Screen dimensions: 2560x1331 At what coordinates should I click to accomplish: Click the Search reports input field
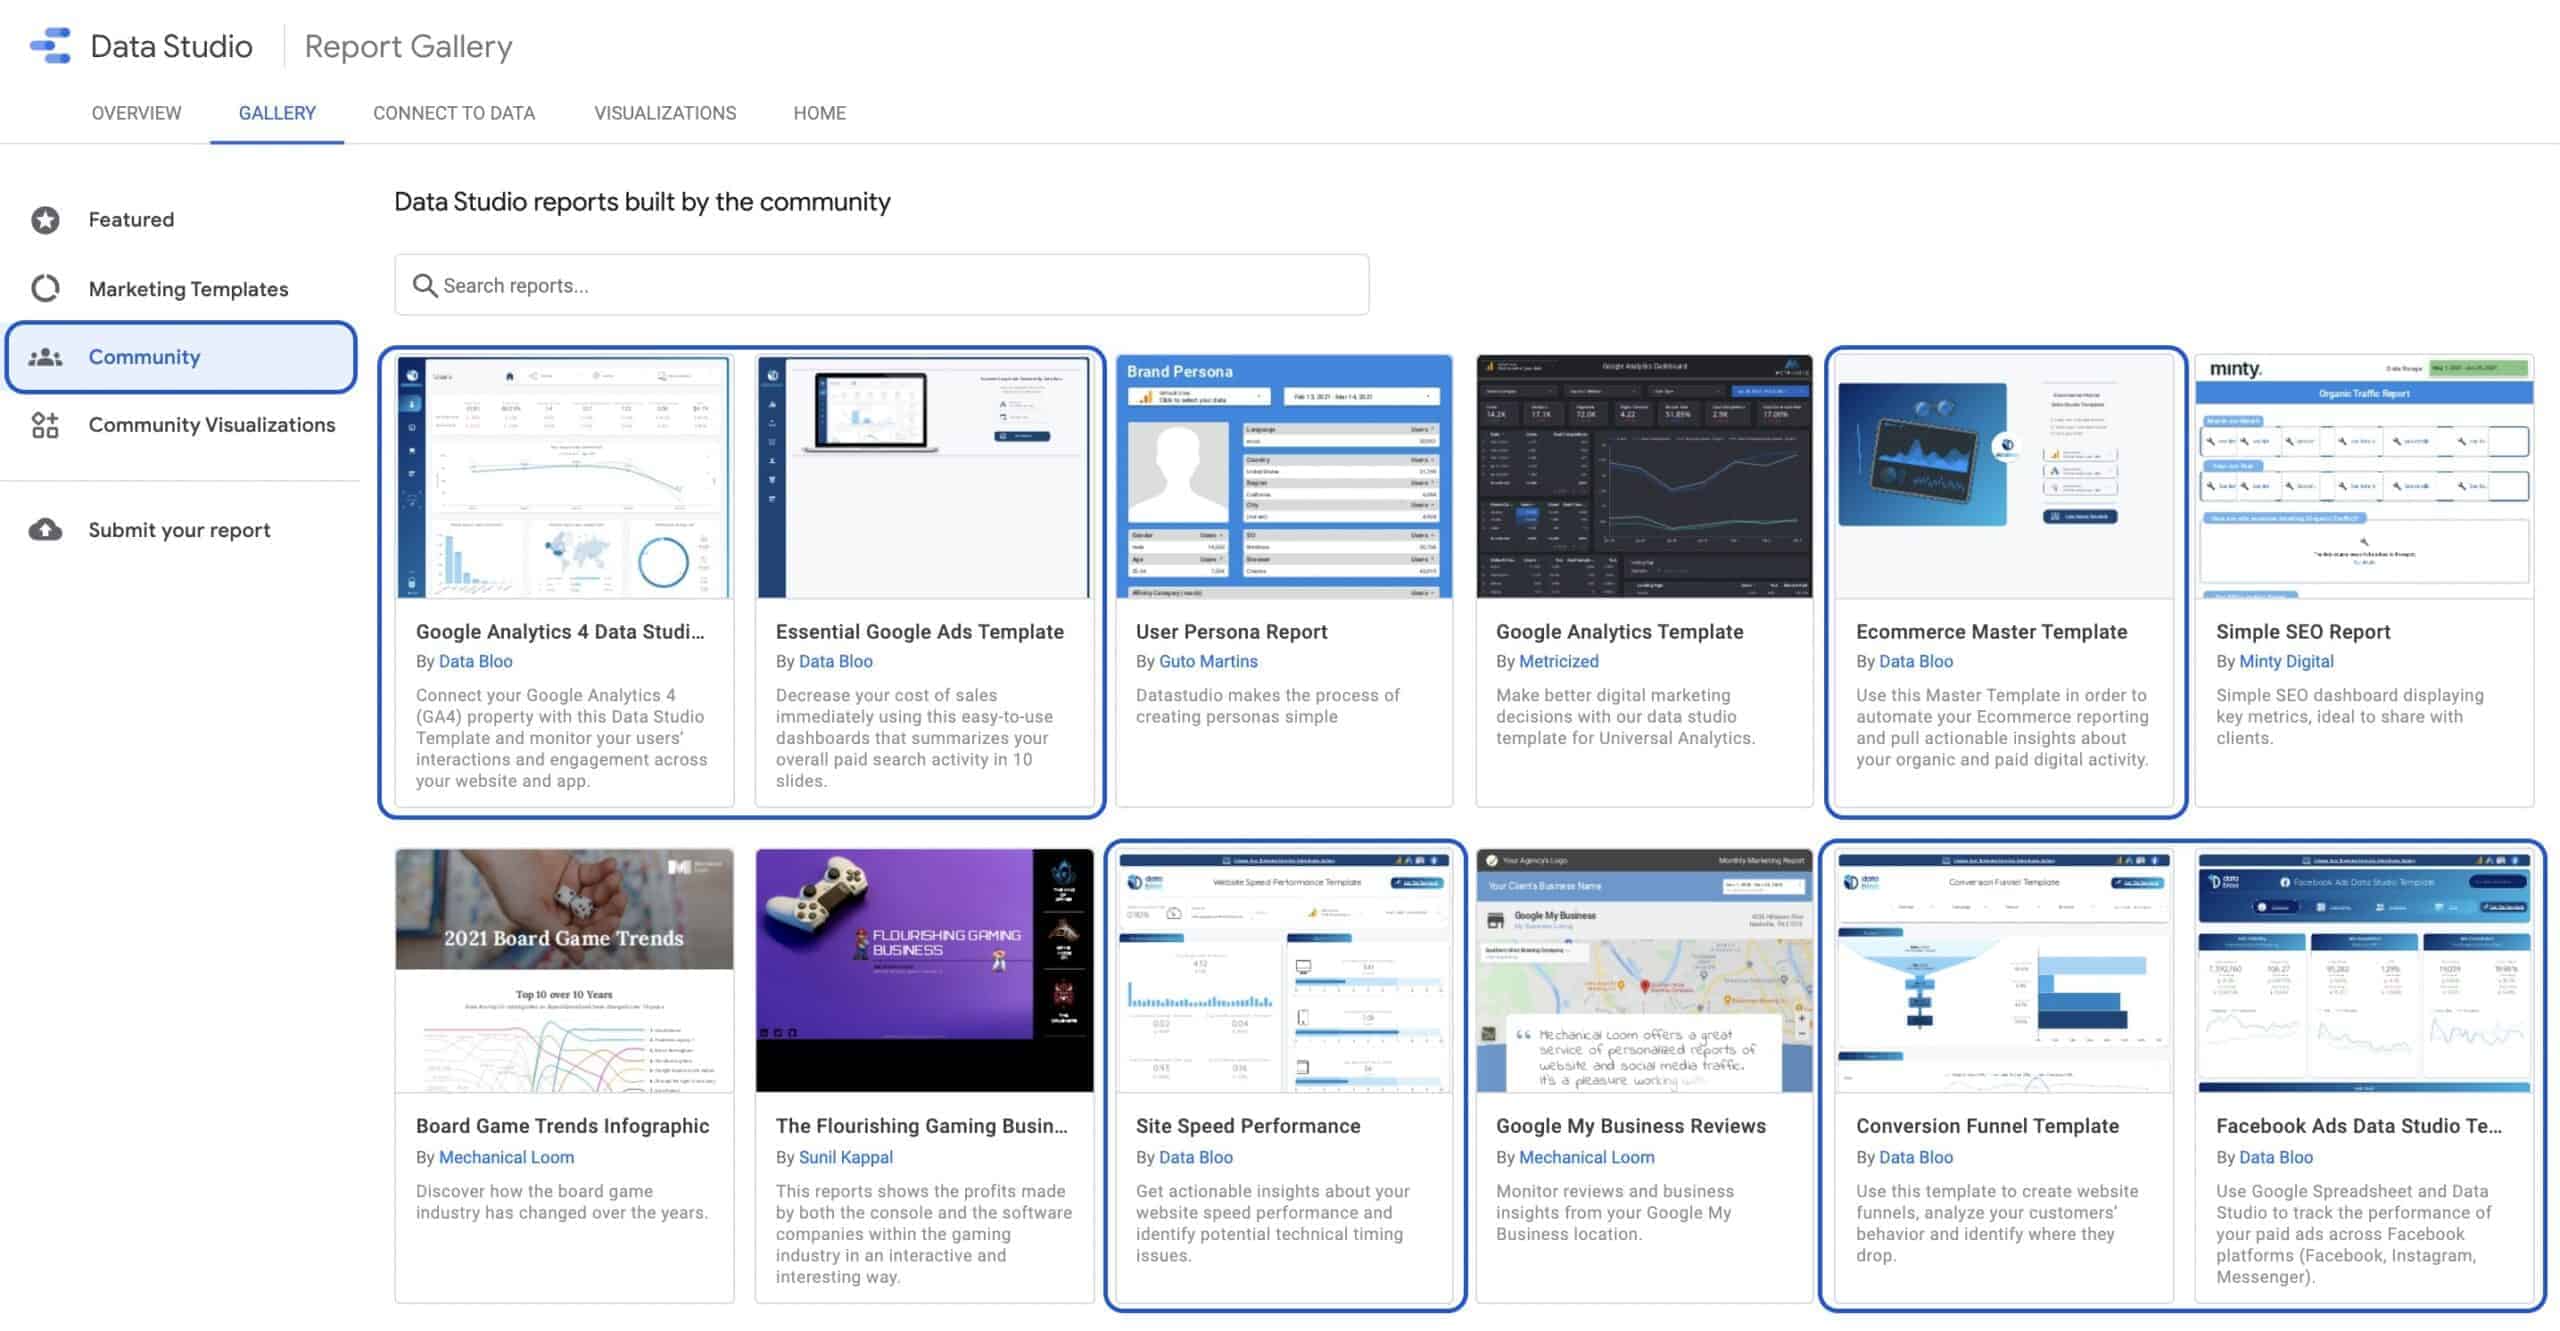(882, 284)
